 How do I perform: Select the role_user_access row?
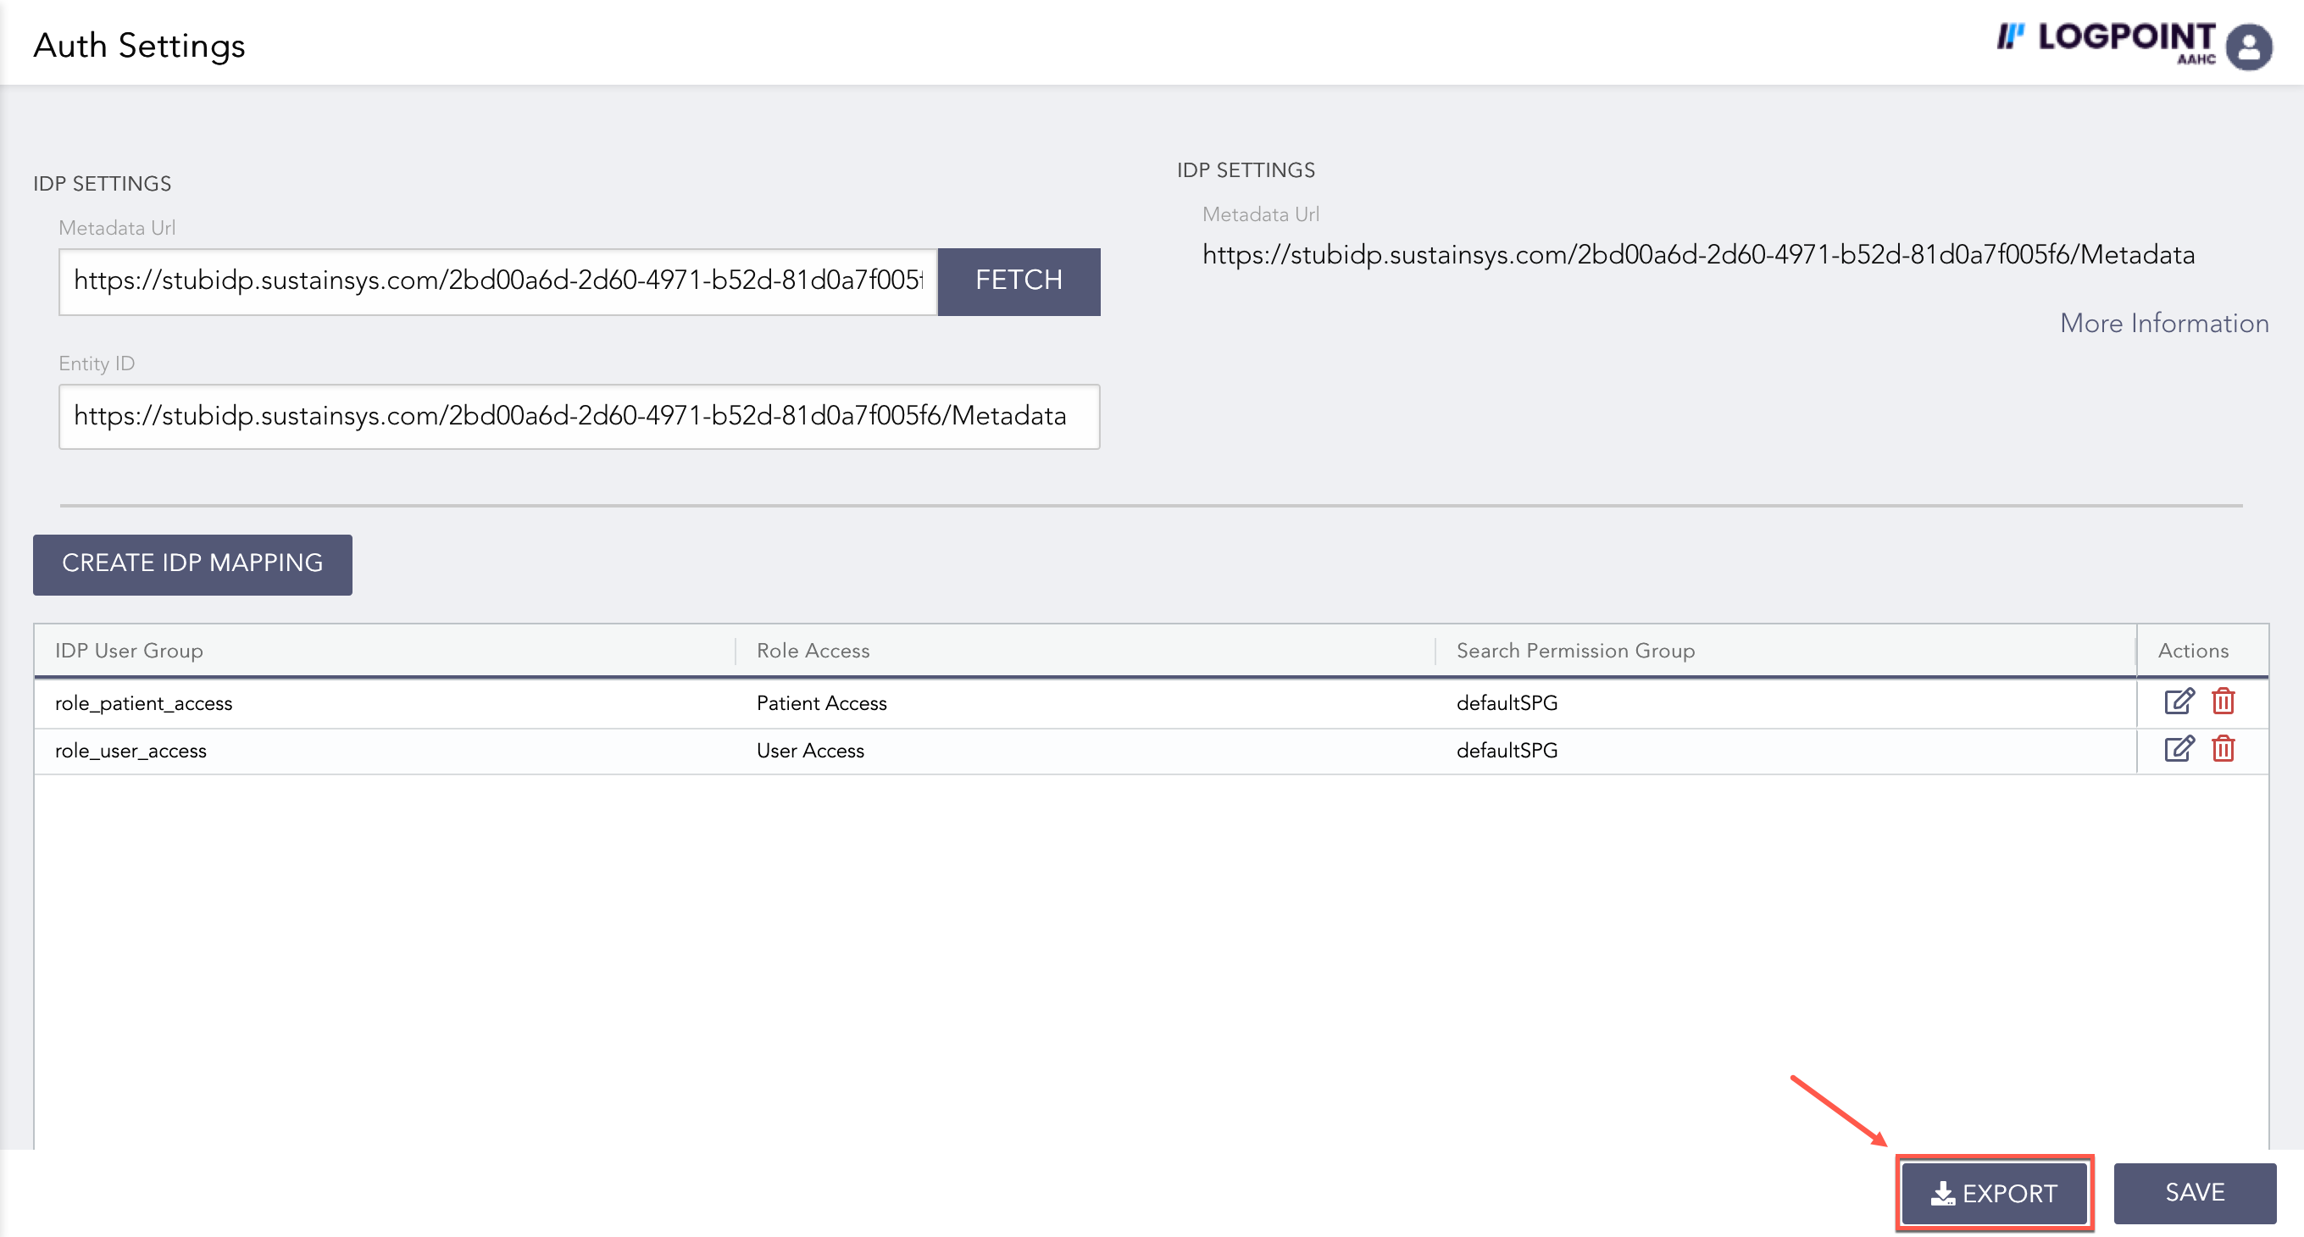[x=131, y=751]
